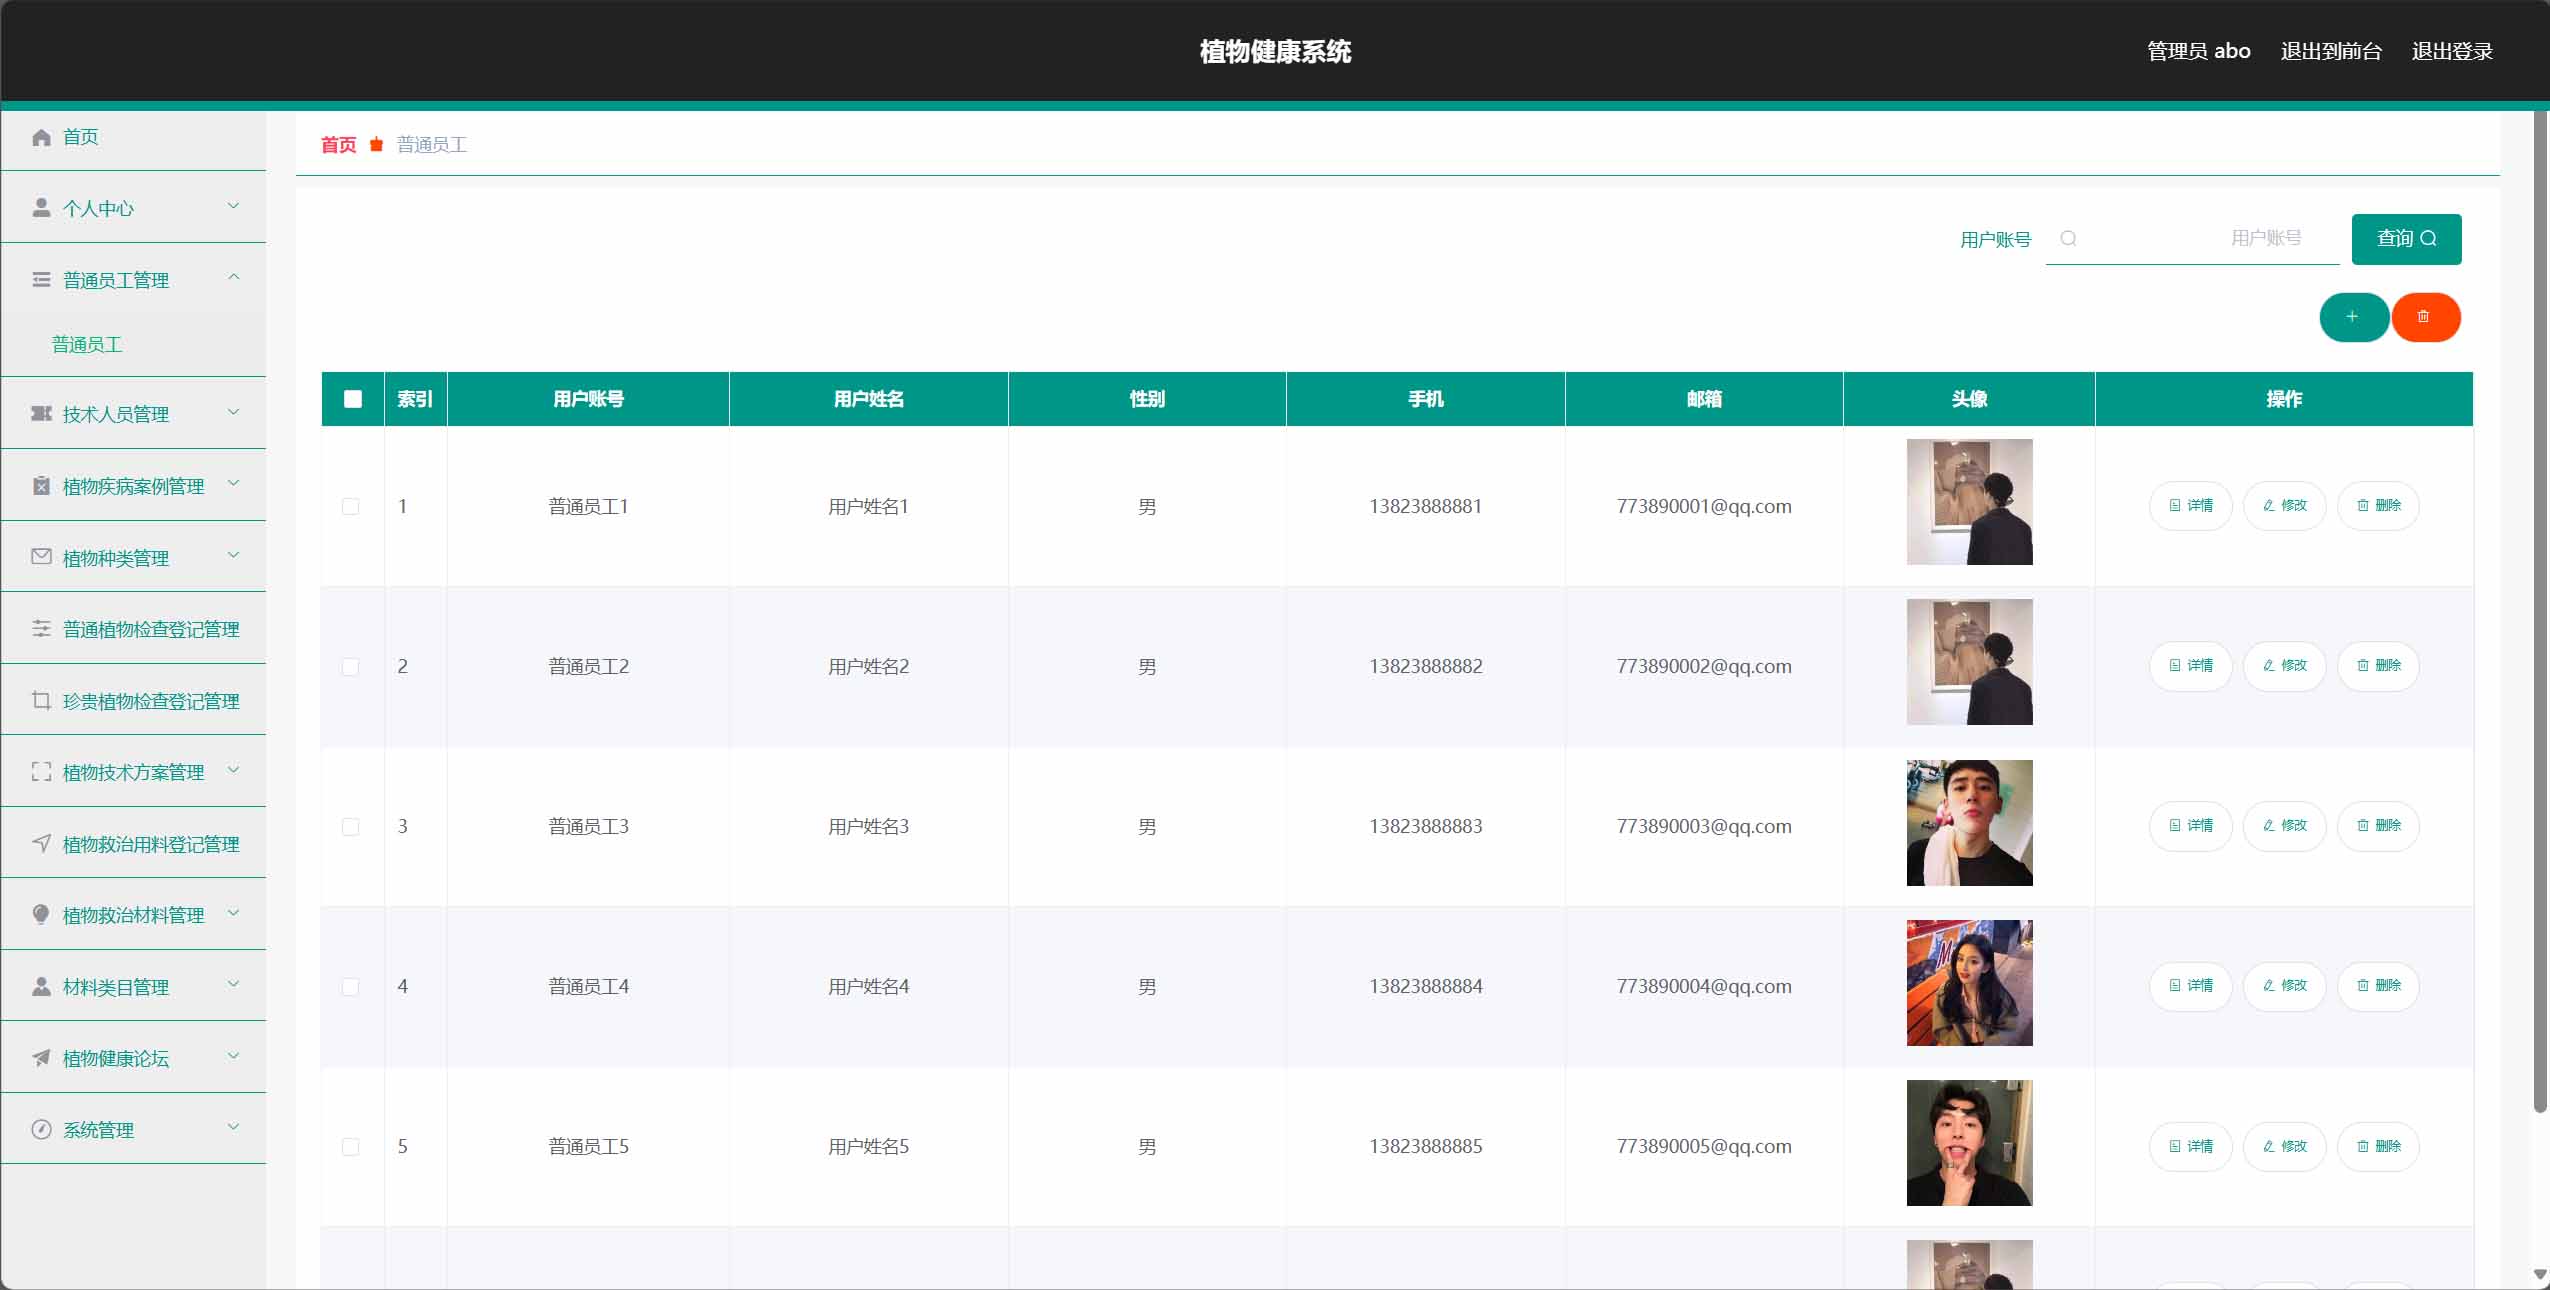Click the sliders icon beside 普通植物检查登记管理
The image size is (2550, 1290).
click(x=41, y=628)
